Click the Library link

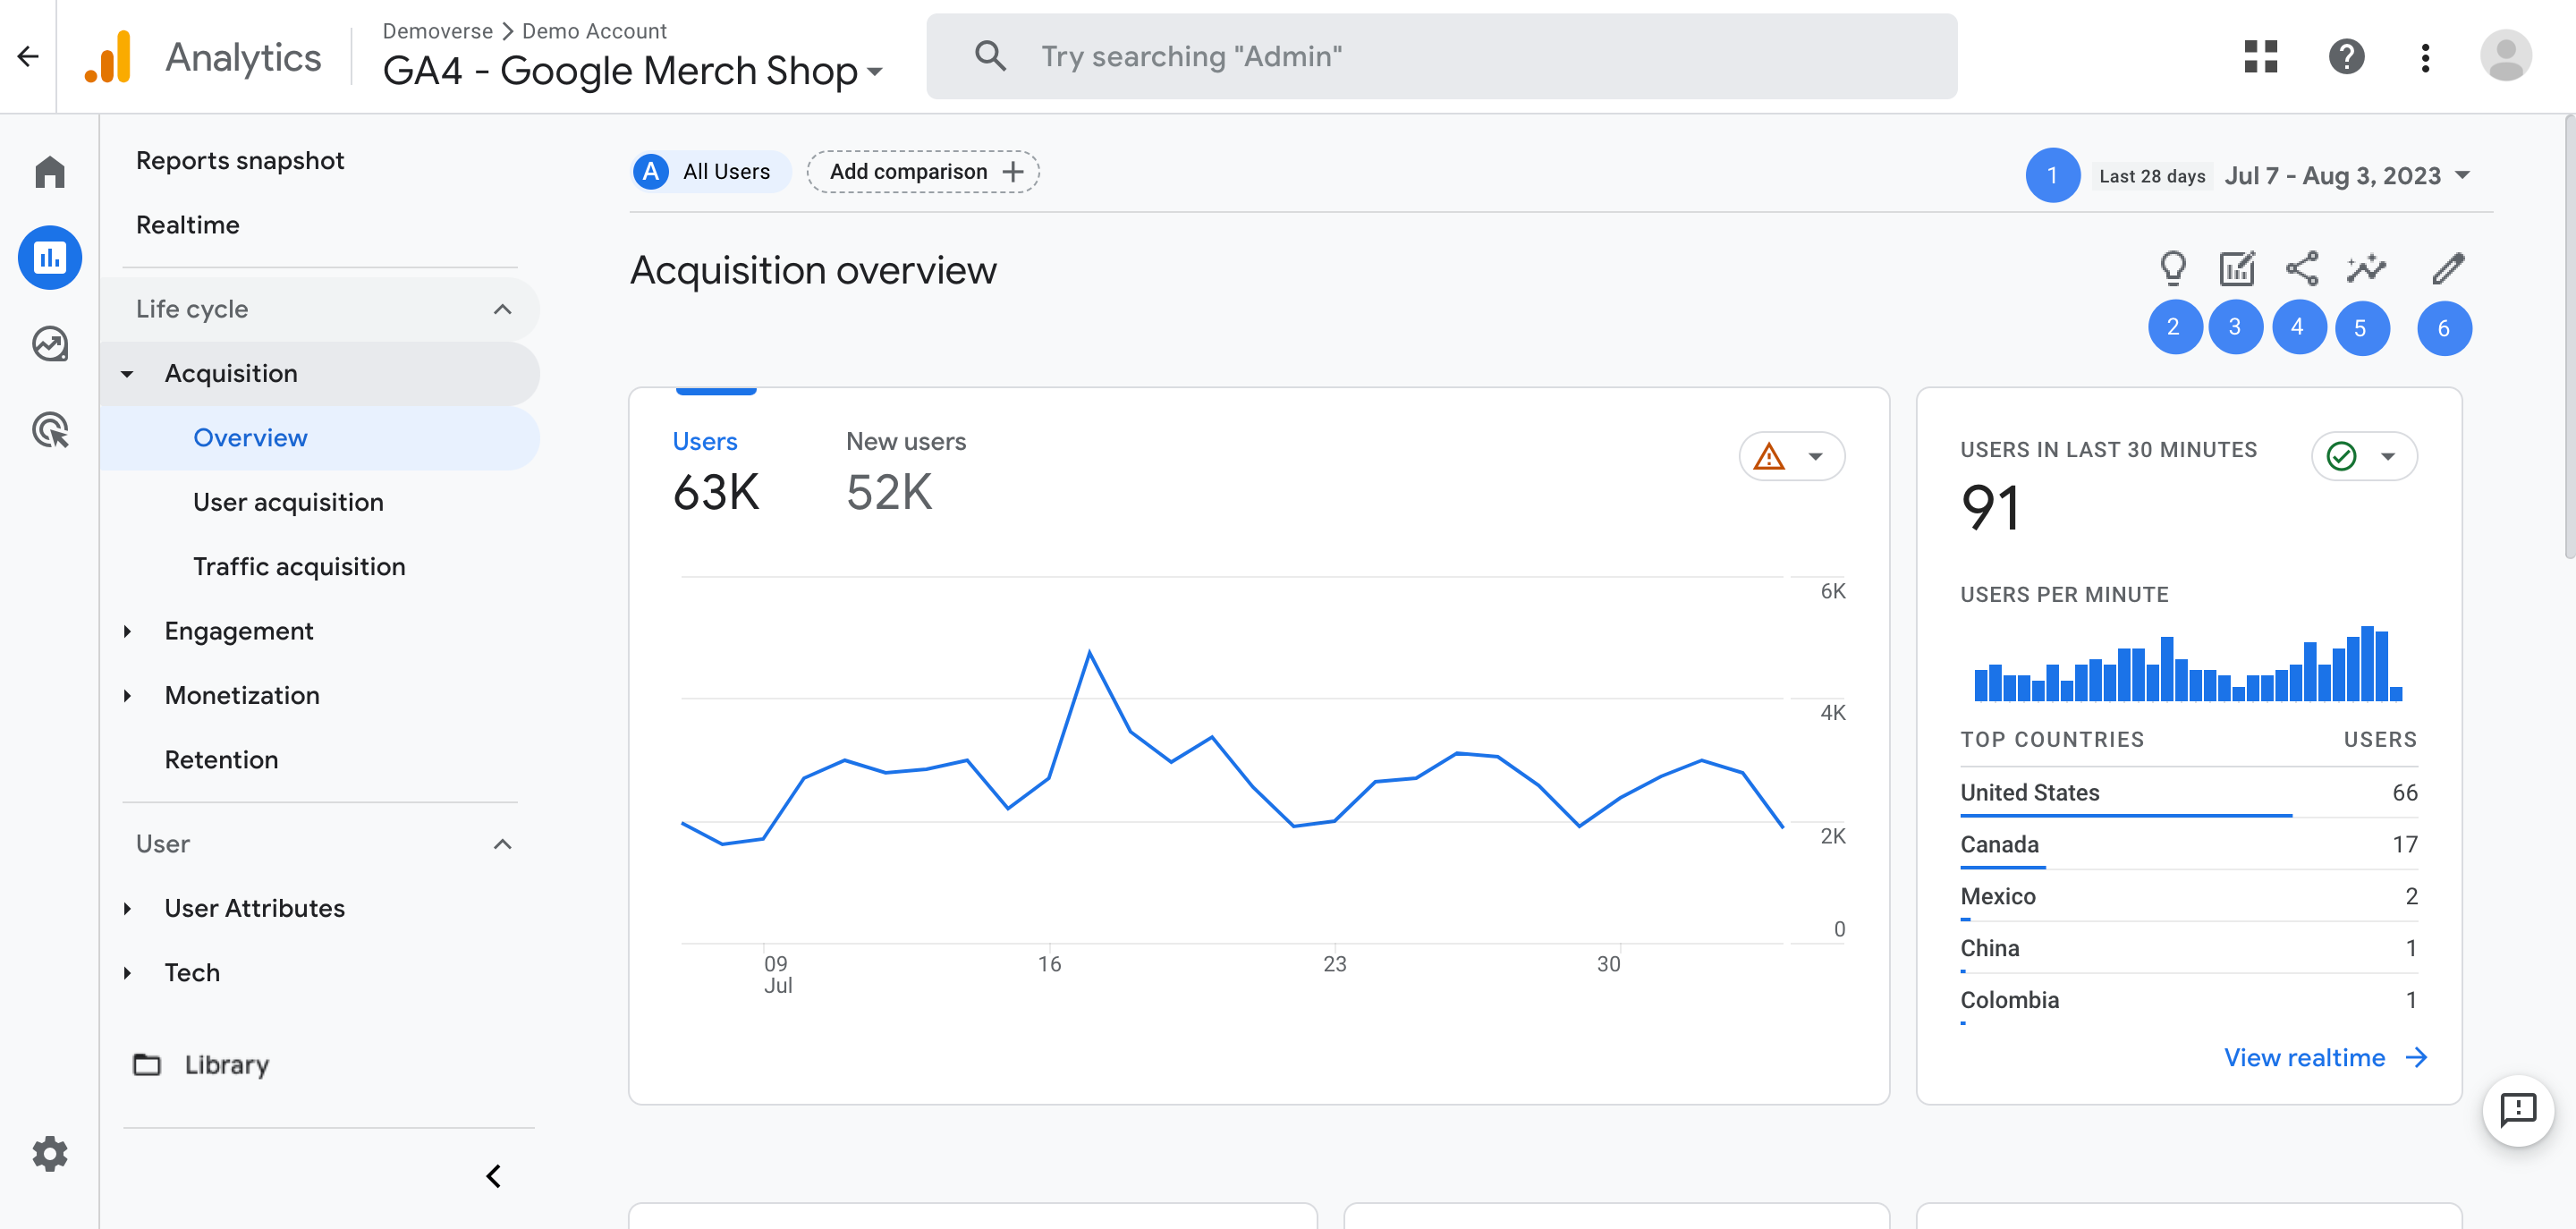pos(226,1064)
